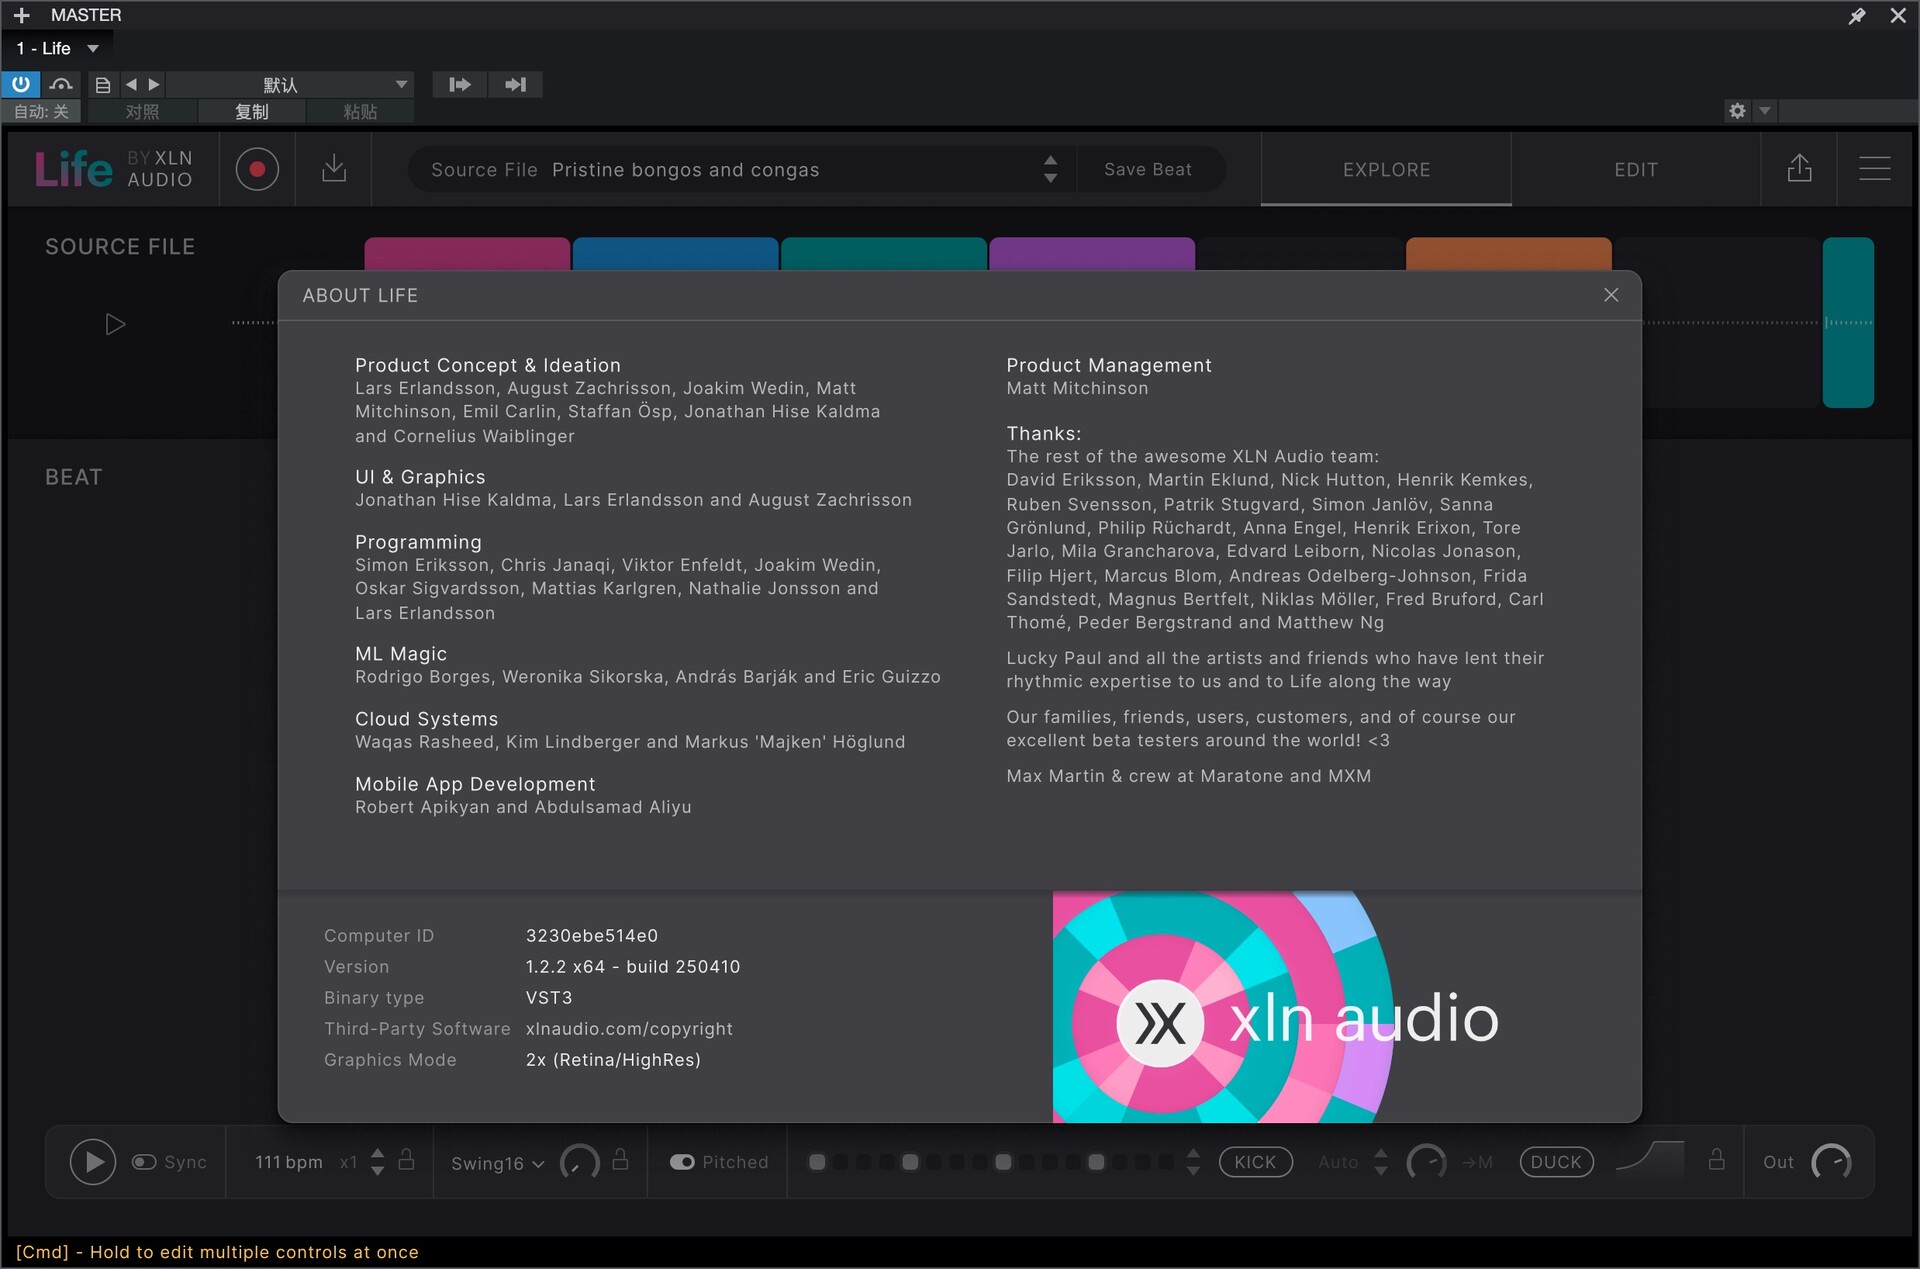Click the →M icon
Viewport: 1920px width, 1269px height.
coord(1477,1162)
